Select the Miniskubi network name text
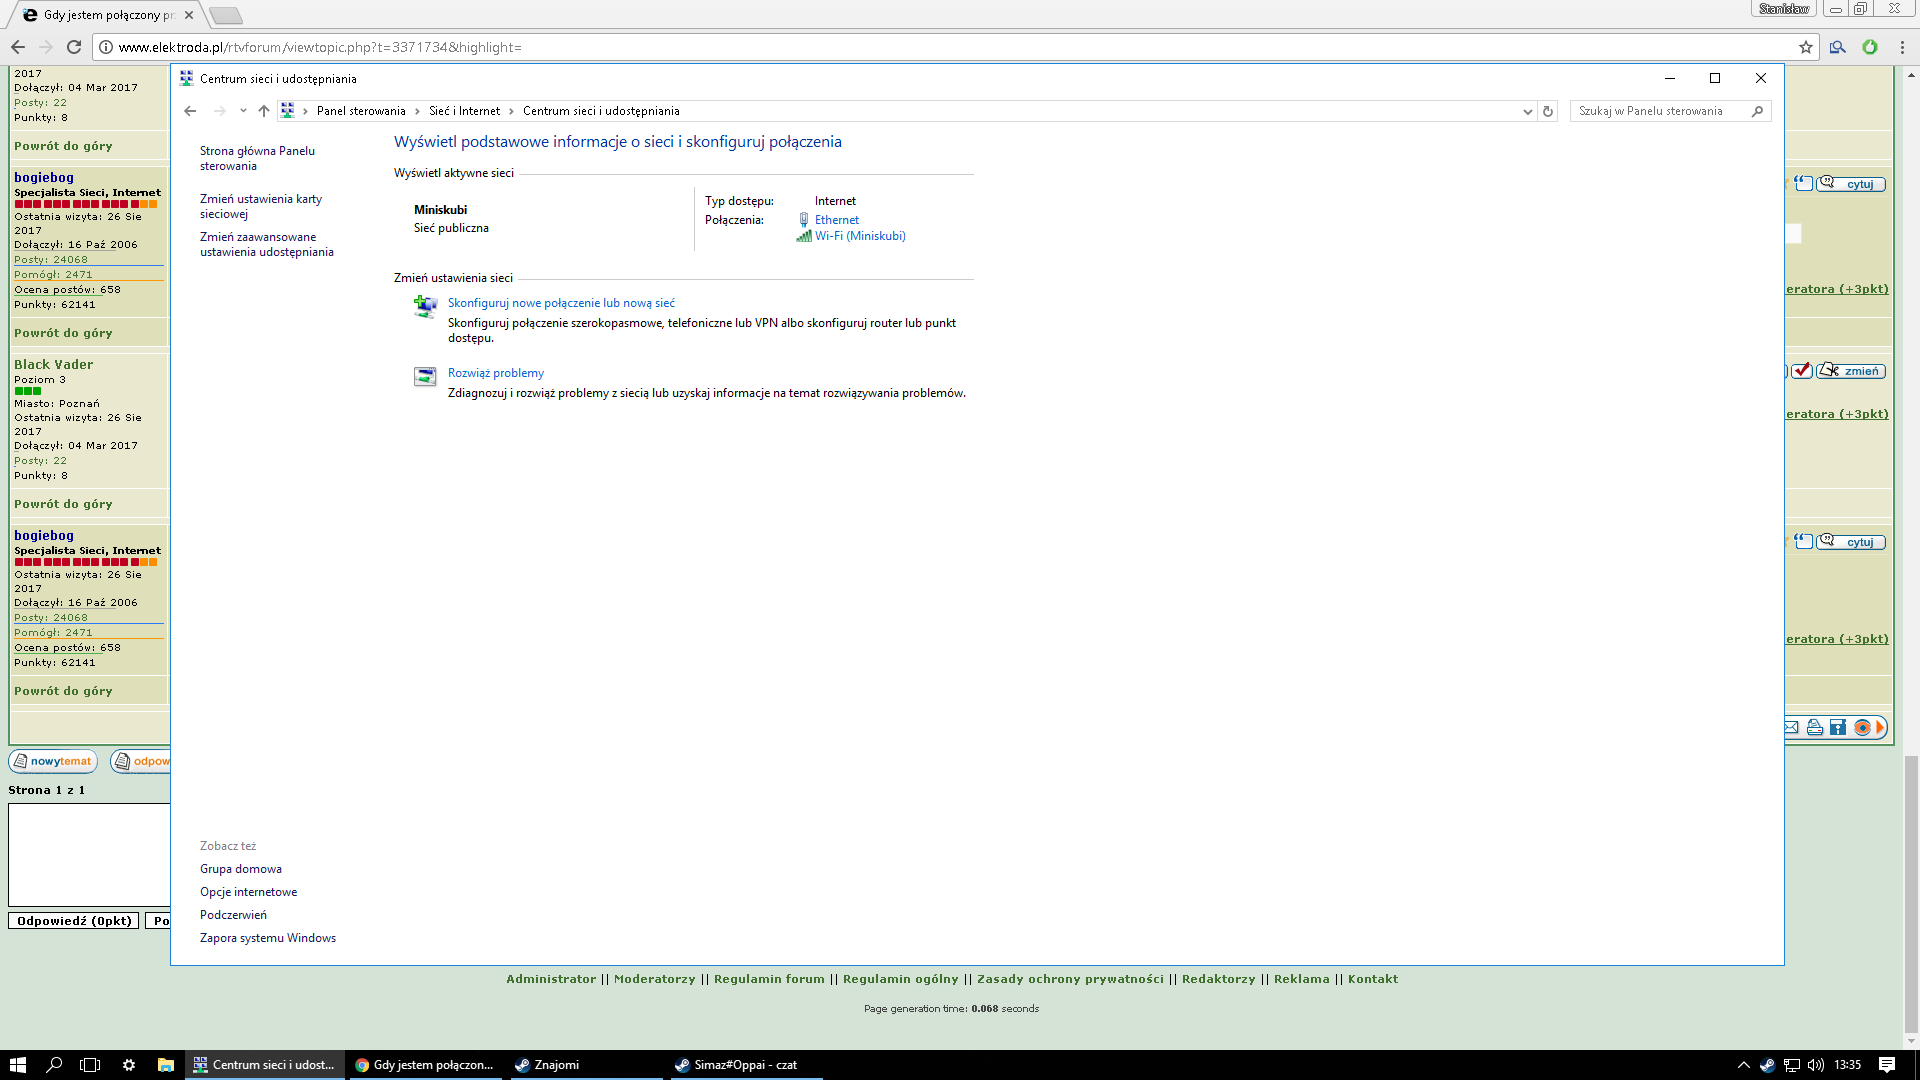The height and width of the screenshot is (1080, 1920). tap(440, 210)
